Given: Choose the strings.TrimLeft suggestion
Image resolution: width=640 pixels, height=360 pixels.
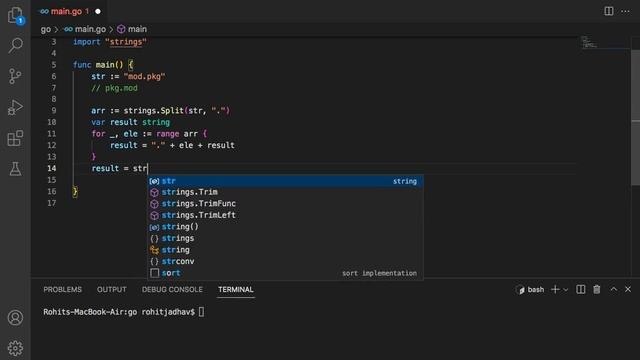Looking at the screenshot, I should click(285, 215).
